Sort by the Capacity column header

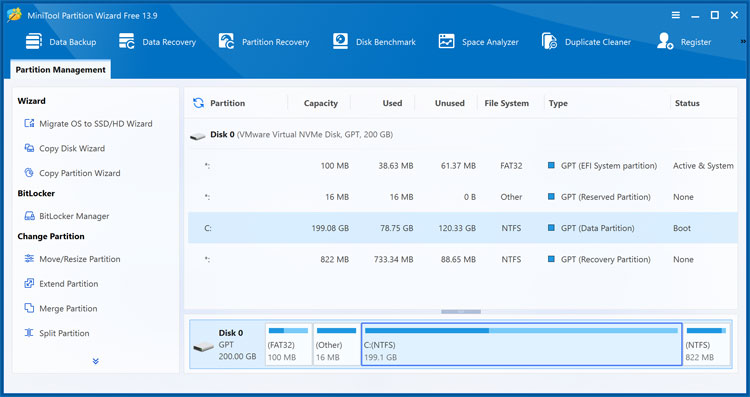(320, 103)
